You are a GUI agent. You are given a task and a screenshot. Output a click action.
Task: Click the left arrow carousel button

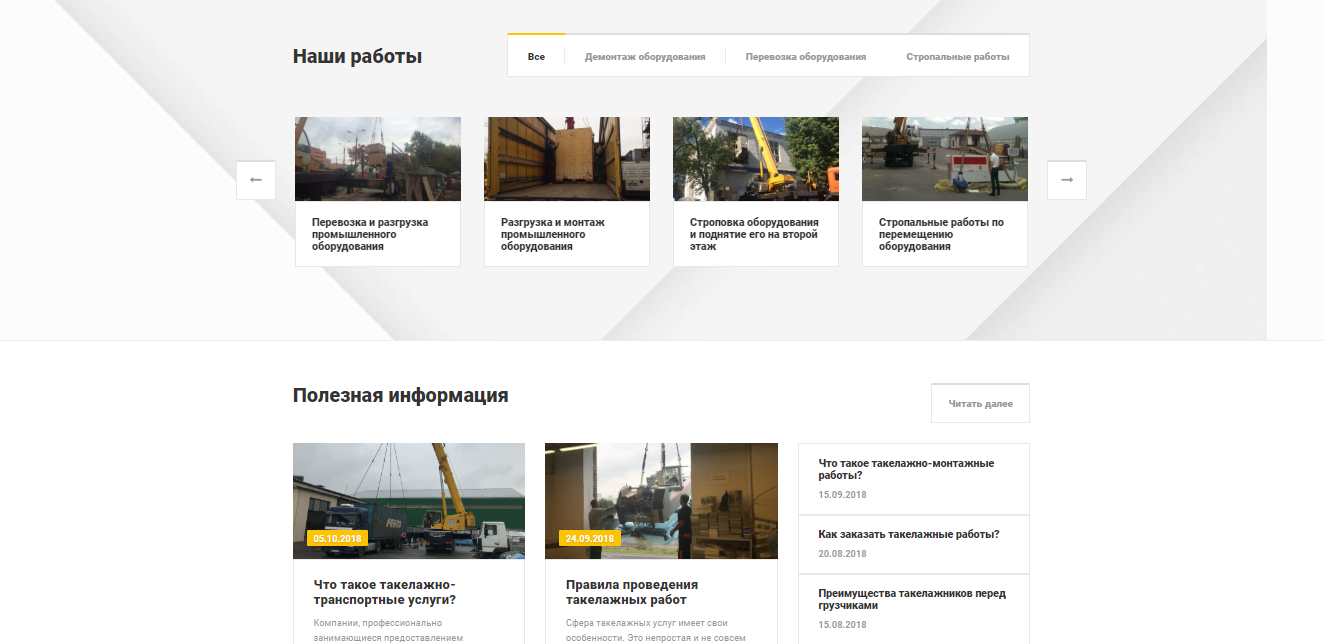point(256,180)
